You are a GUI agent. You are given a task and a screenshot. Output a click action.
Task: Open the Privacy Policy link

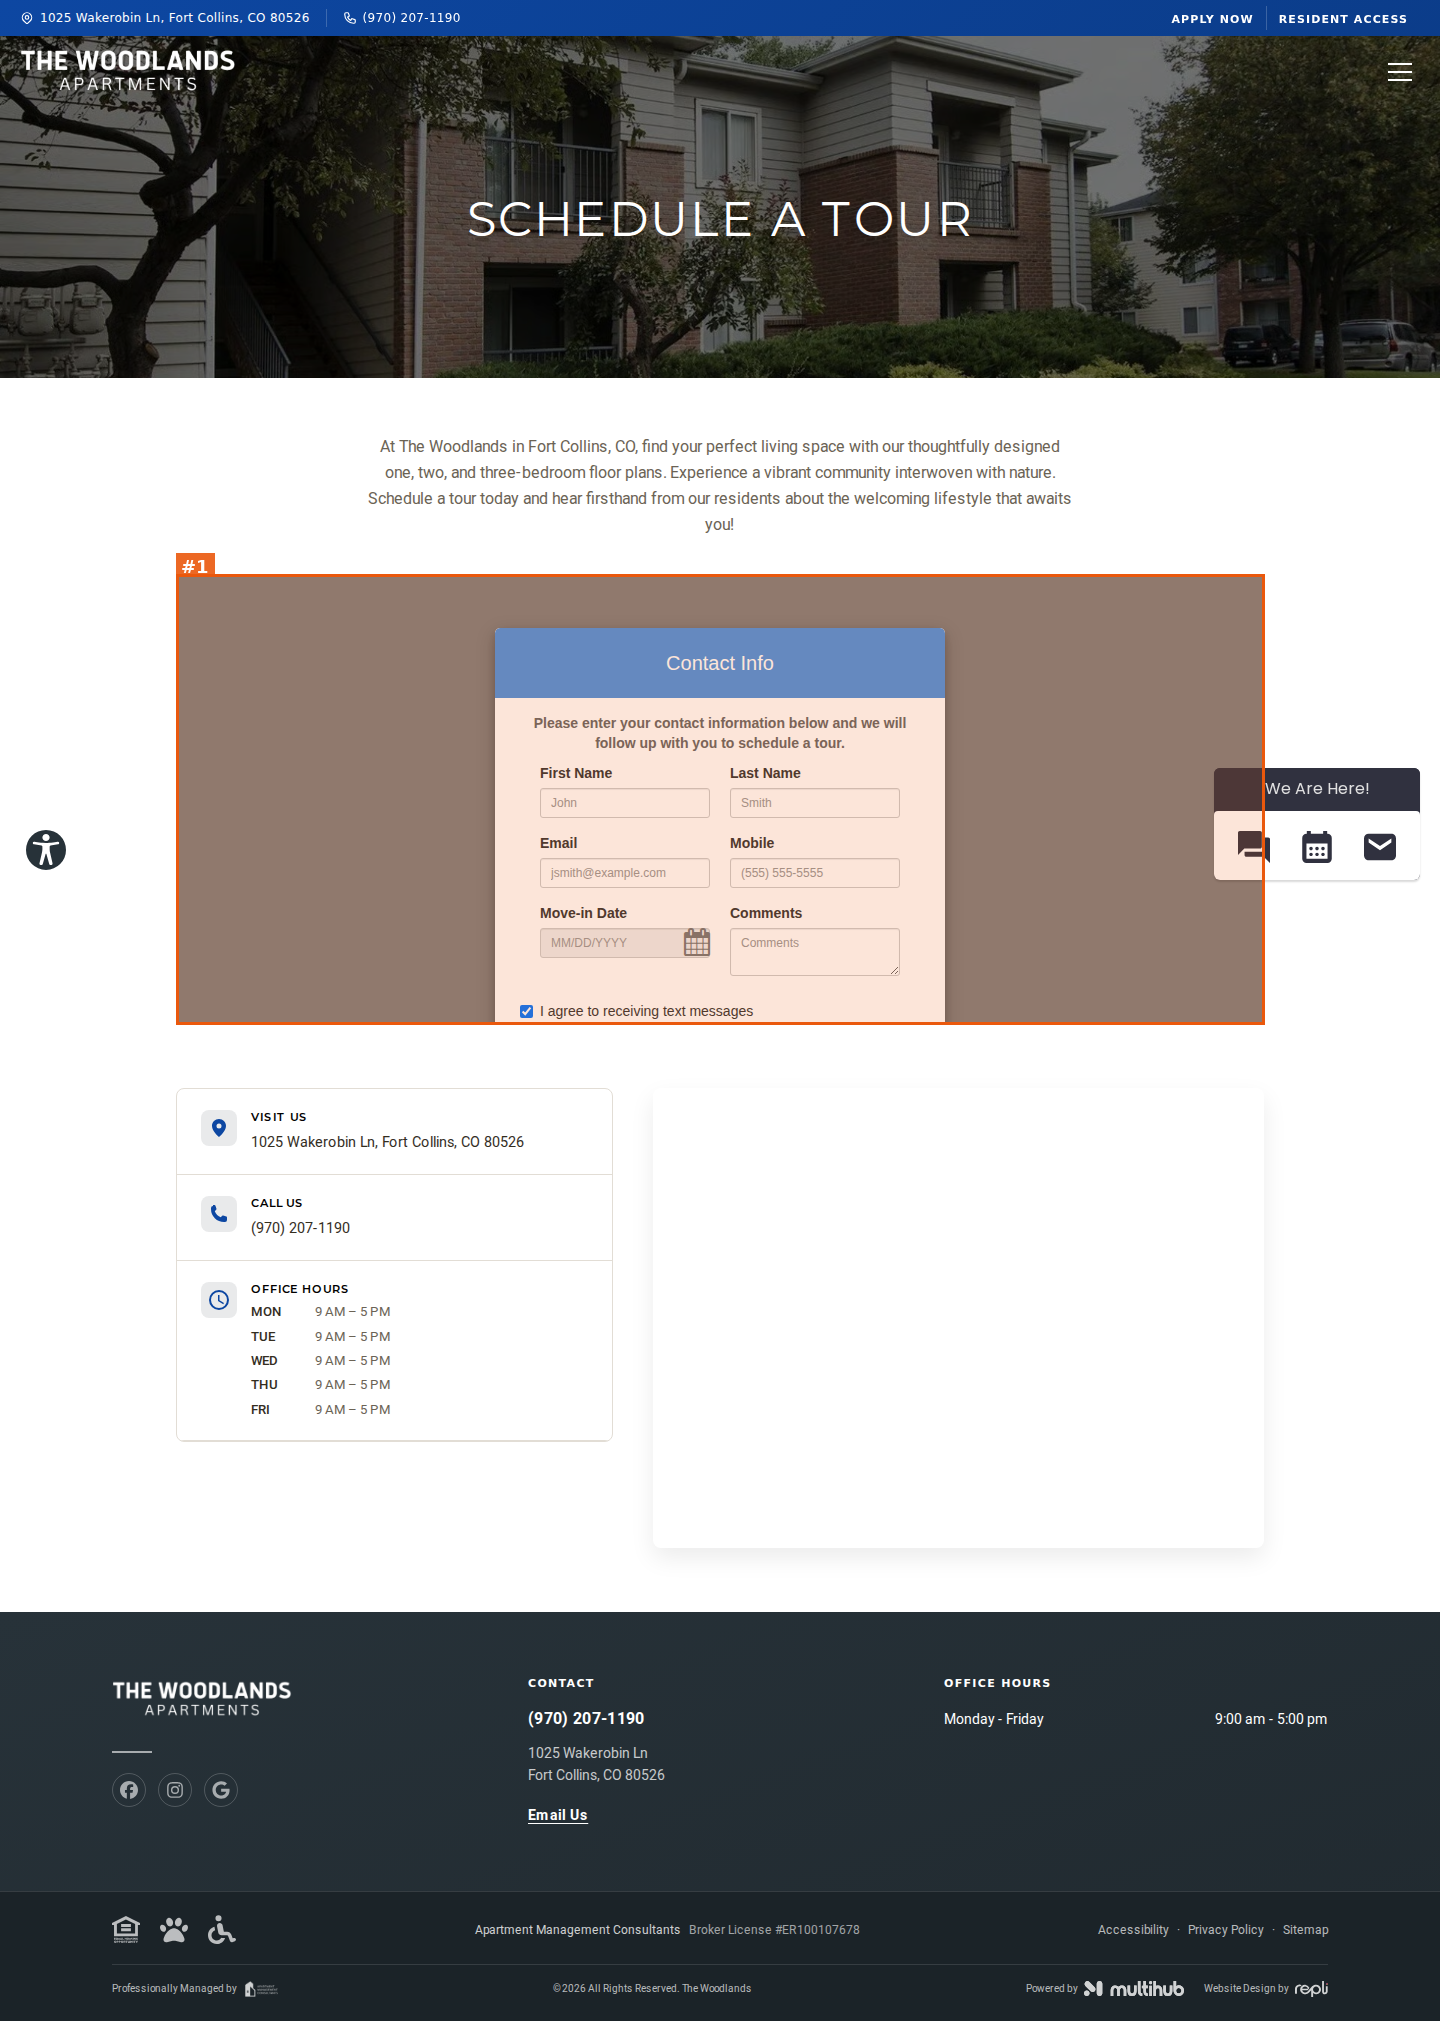[x=1226, y=1930]
